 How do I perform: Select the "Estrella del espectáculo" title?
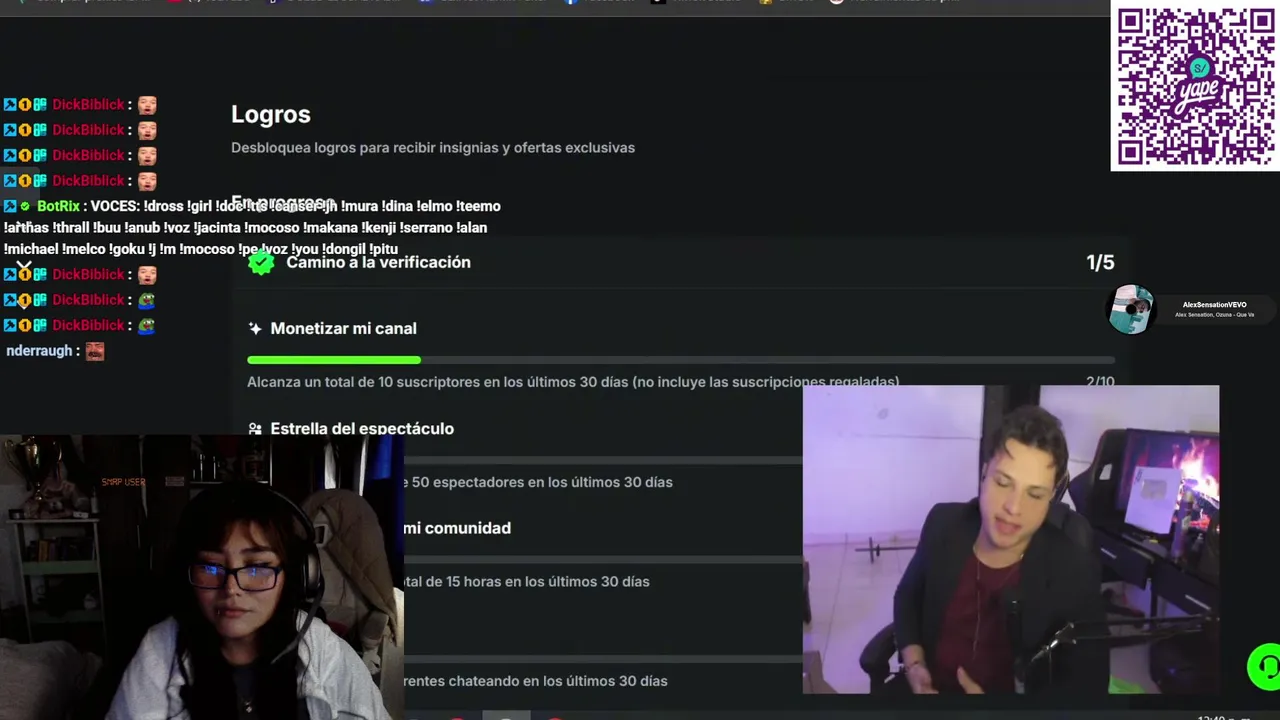coord(362,428)
